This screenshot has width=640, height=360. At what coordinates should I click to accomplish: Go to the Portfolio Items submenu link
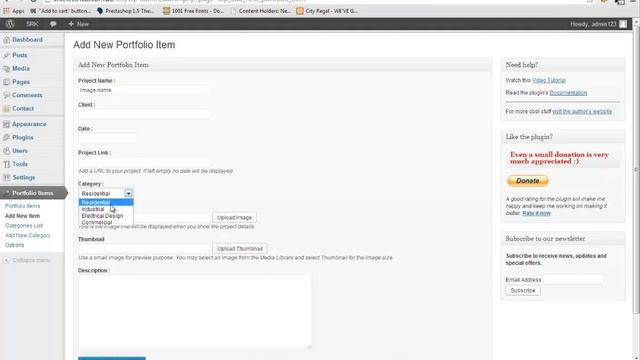(22, 206)
